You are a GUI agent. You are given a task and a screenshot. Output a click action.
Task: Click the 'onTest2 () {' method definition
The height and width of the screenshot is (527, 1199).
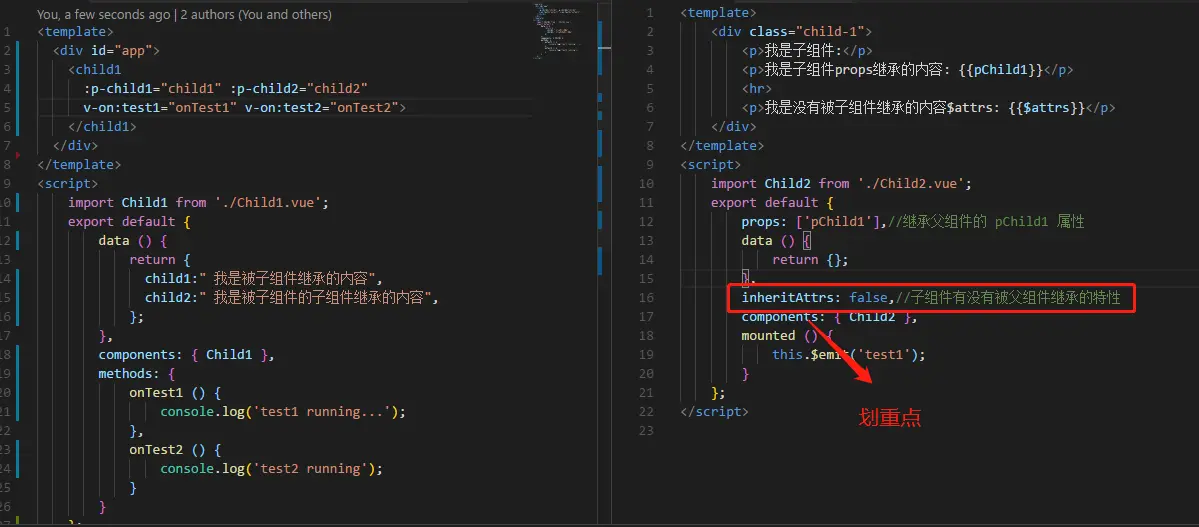[x=175, y=450]
